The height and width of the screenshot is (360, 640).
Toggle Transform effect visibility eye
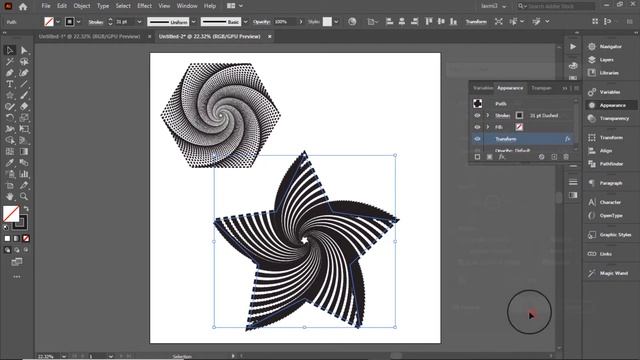[477, 139]
